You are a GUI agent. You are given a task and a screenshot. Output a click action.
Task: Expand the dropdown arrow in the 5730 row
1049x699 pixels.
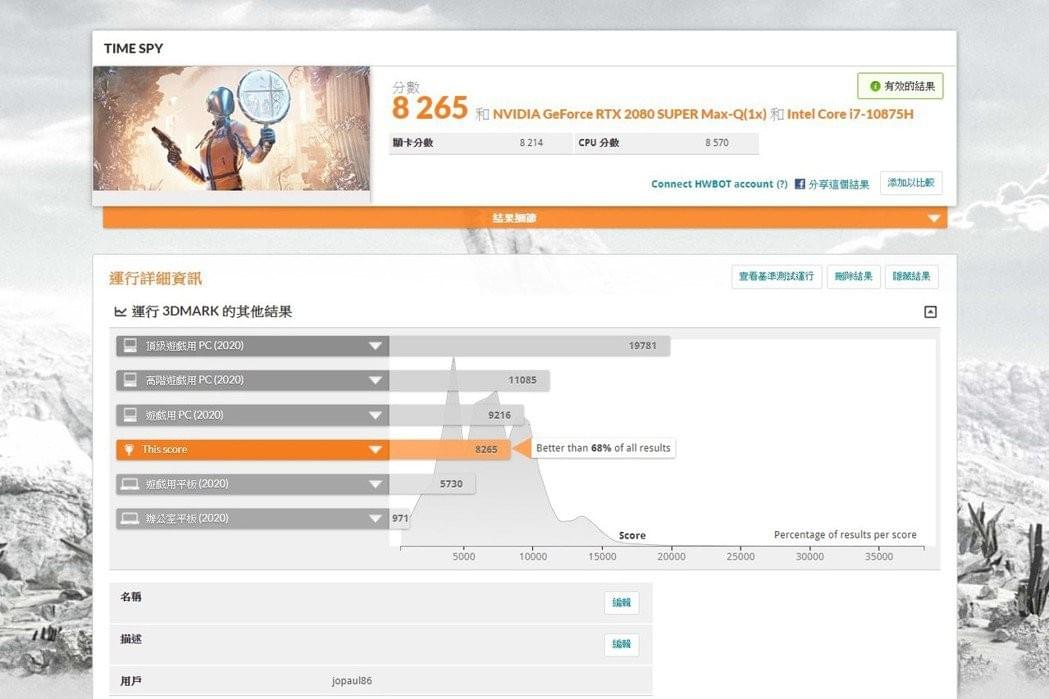pos(375,484)
